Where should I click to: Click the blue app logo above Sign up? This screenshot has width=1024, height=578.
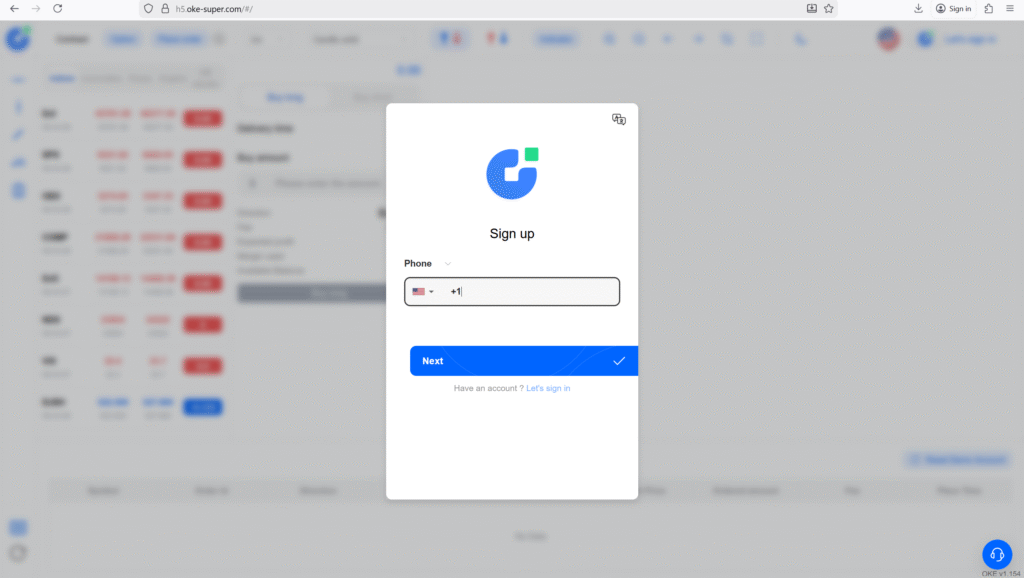[512, 173]
